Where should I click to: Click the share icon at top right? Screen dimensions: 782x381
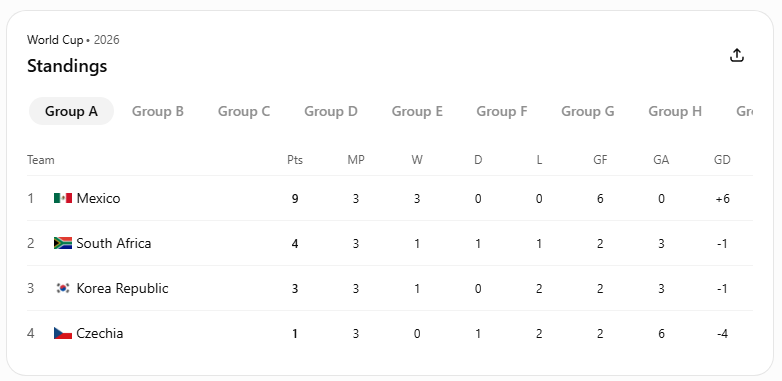(737, 55)
